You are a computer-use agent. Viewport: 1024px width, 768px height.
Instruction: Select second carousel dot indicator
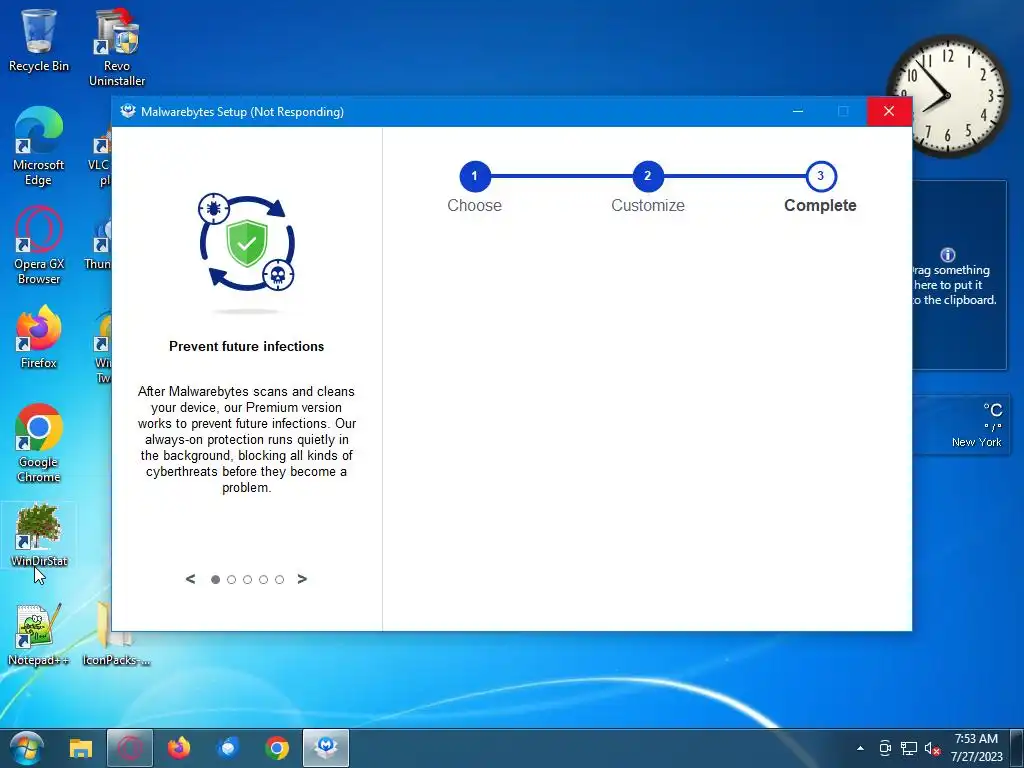pyautogui.click(x=231, y=579)
